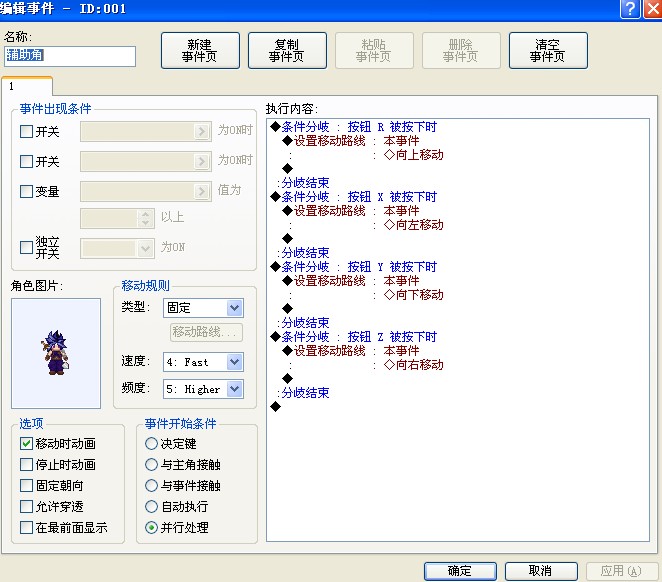Open the 类型 movement type dropdown
Screen dimensions: 662x582
click(x=235, y=308)
